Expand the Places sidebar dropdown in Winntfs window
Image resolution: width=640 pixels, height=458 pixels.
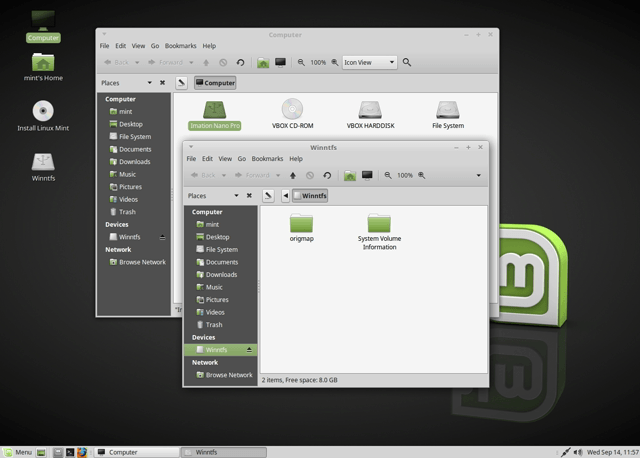(236, 196)
